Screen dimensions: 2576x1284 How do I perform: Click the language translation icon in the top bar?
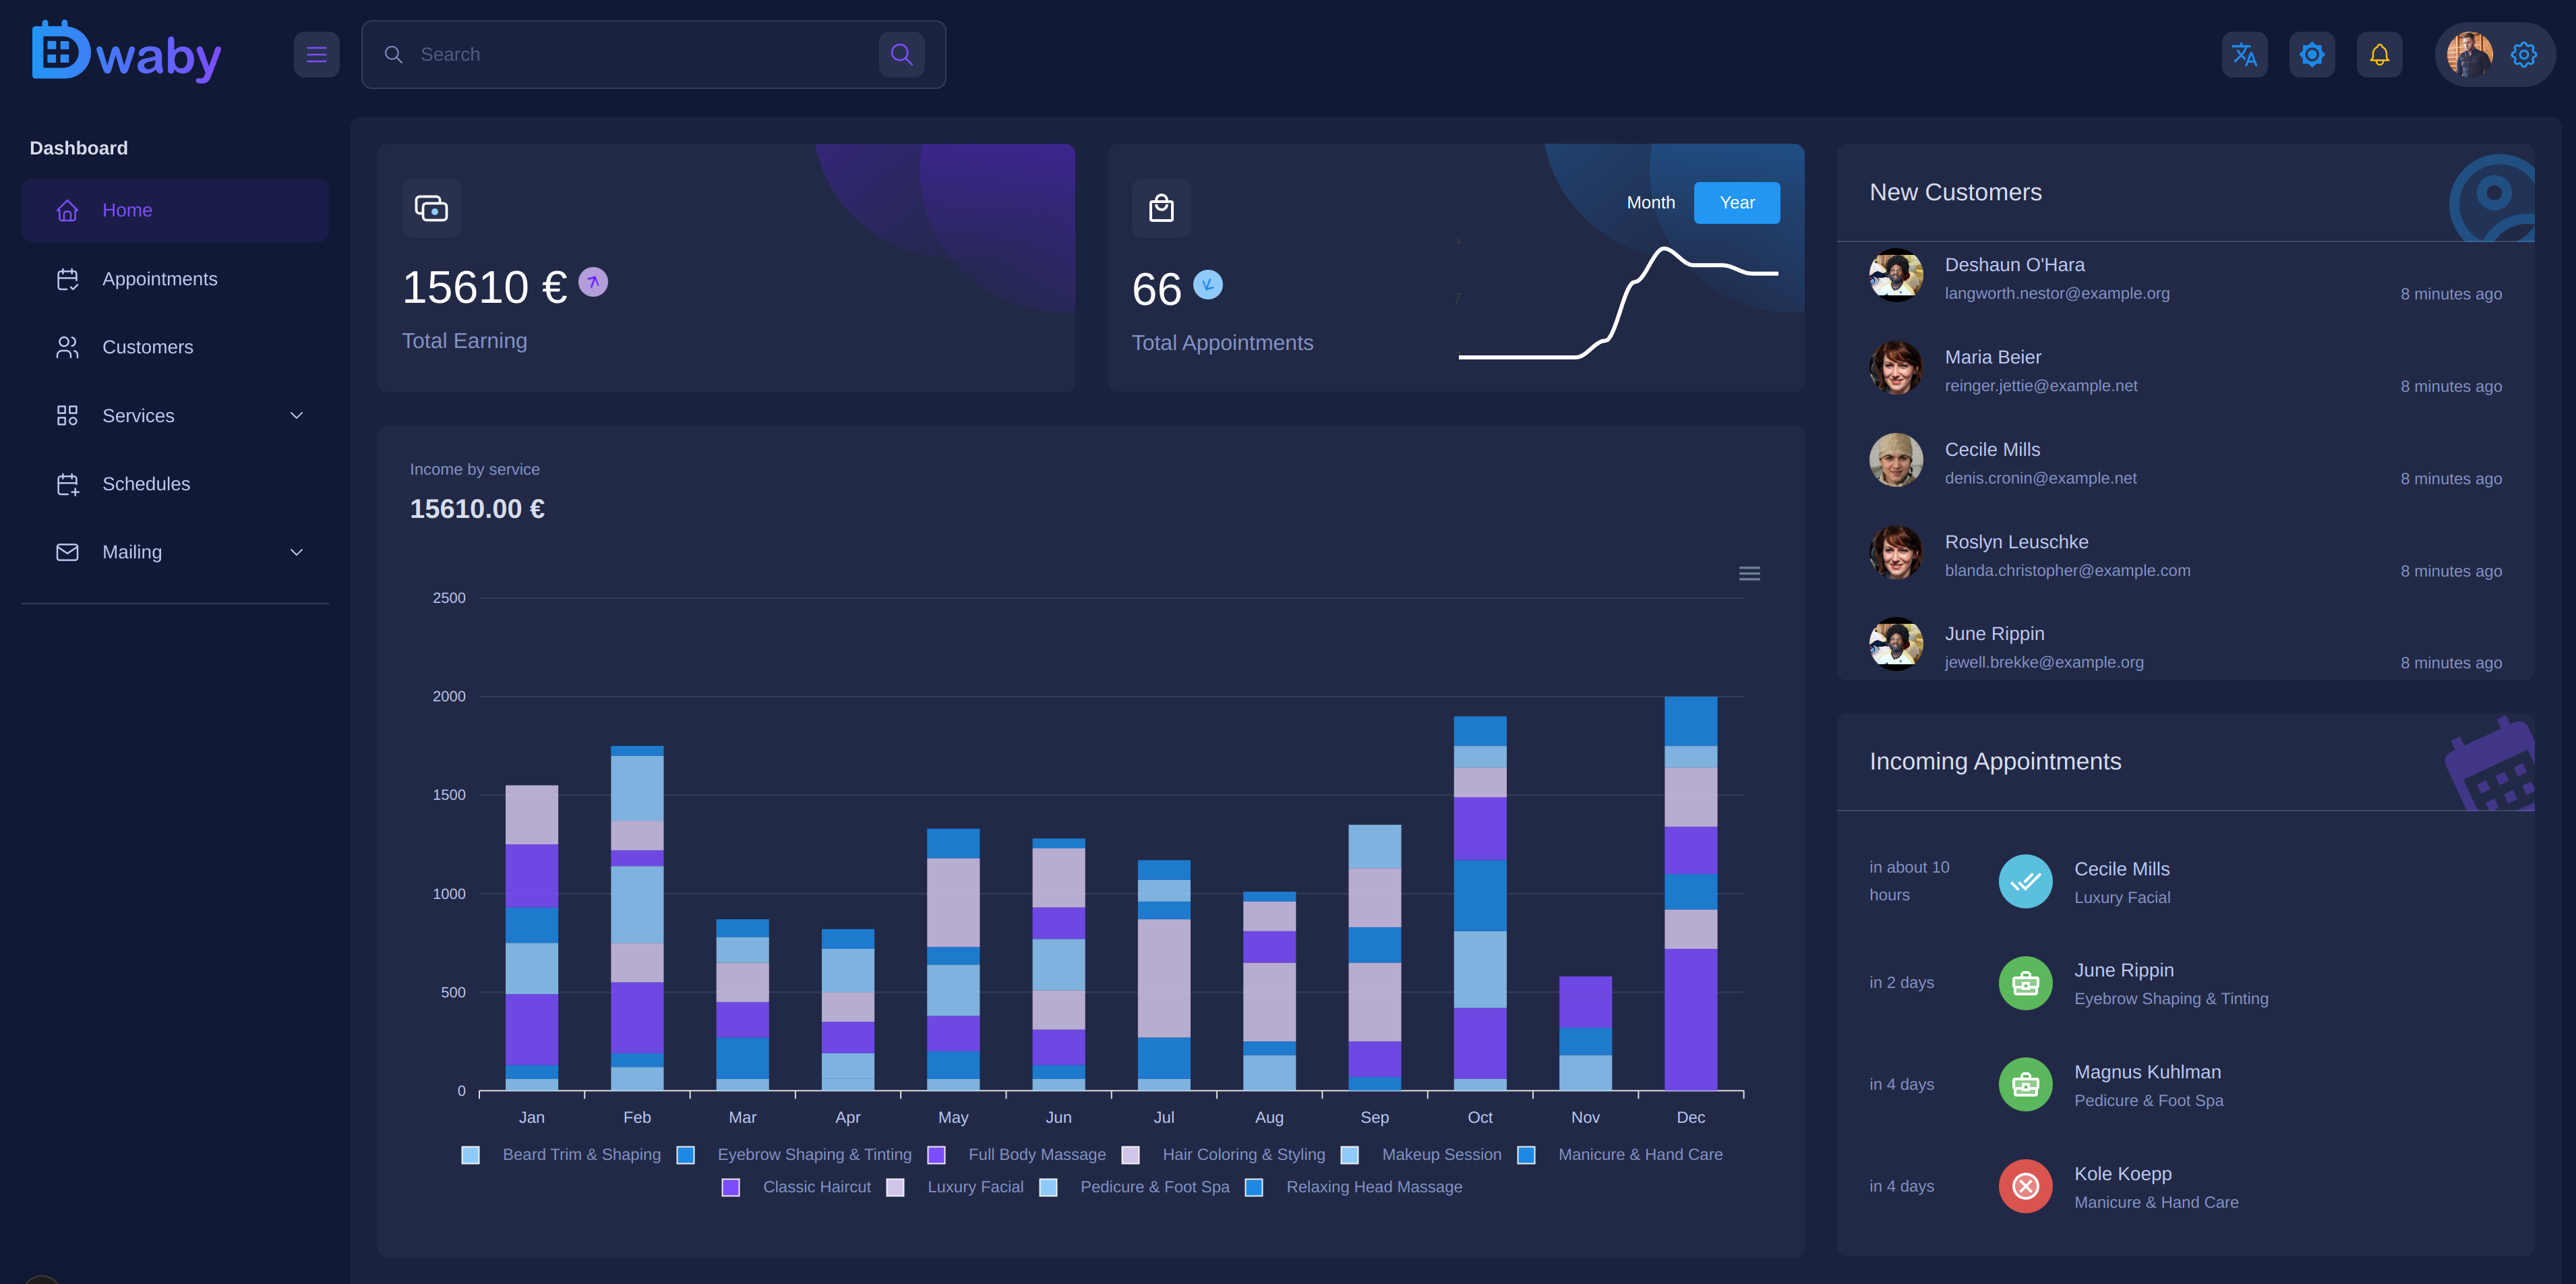(x=2244, y=54)
